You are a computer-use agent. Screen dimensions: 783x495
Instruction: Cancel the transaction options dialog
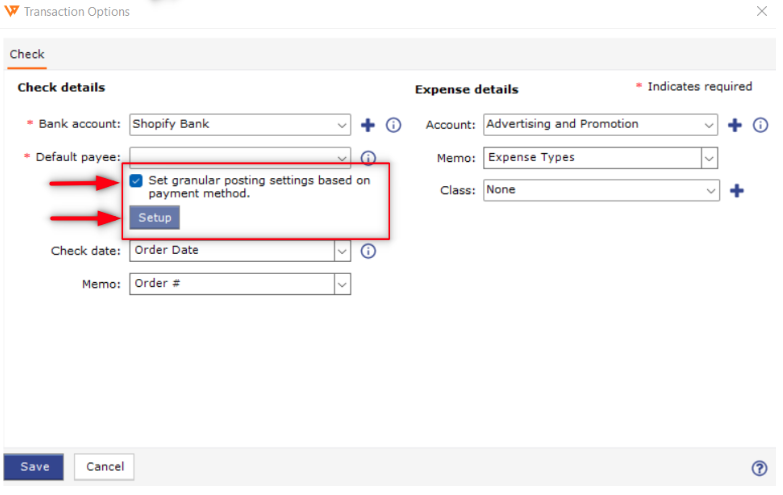[104, 467]
